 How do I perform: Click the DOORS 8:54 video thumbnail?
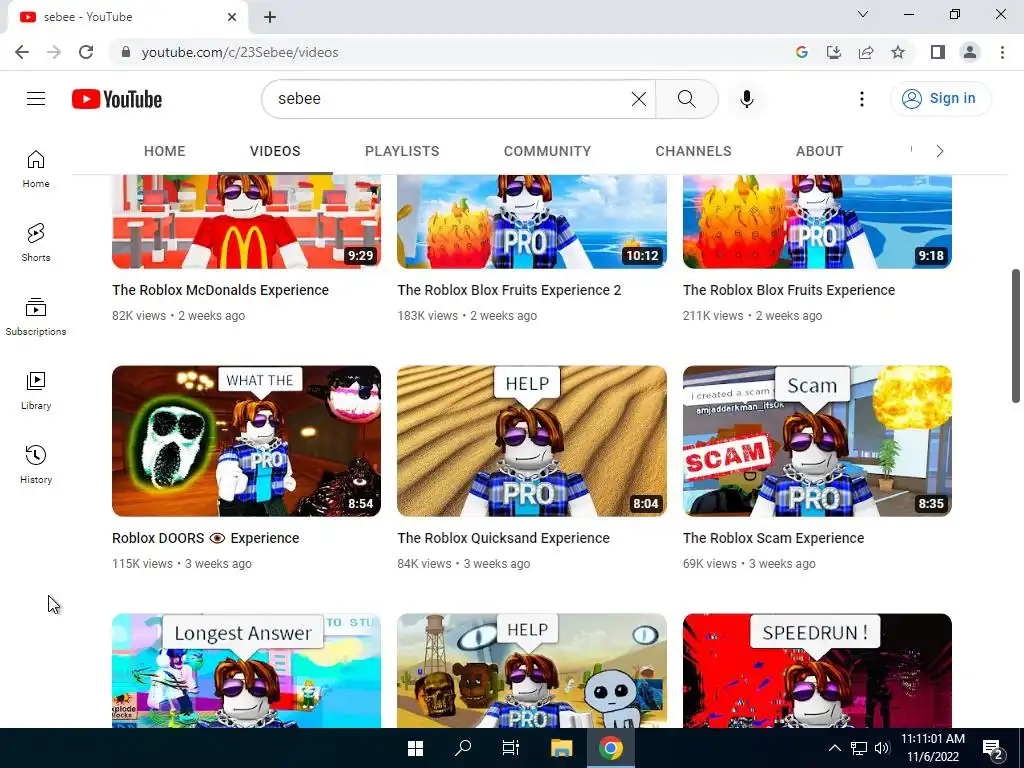(246, 441)
